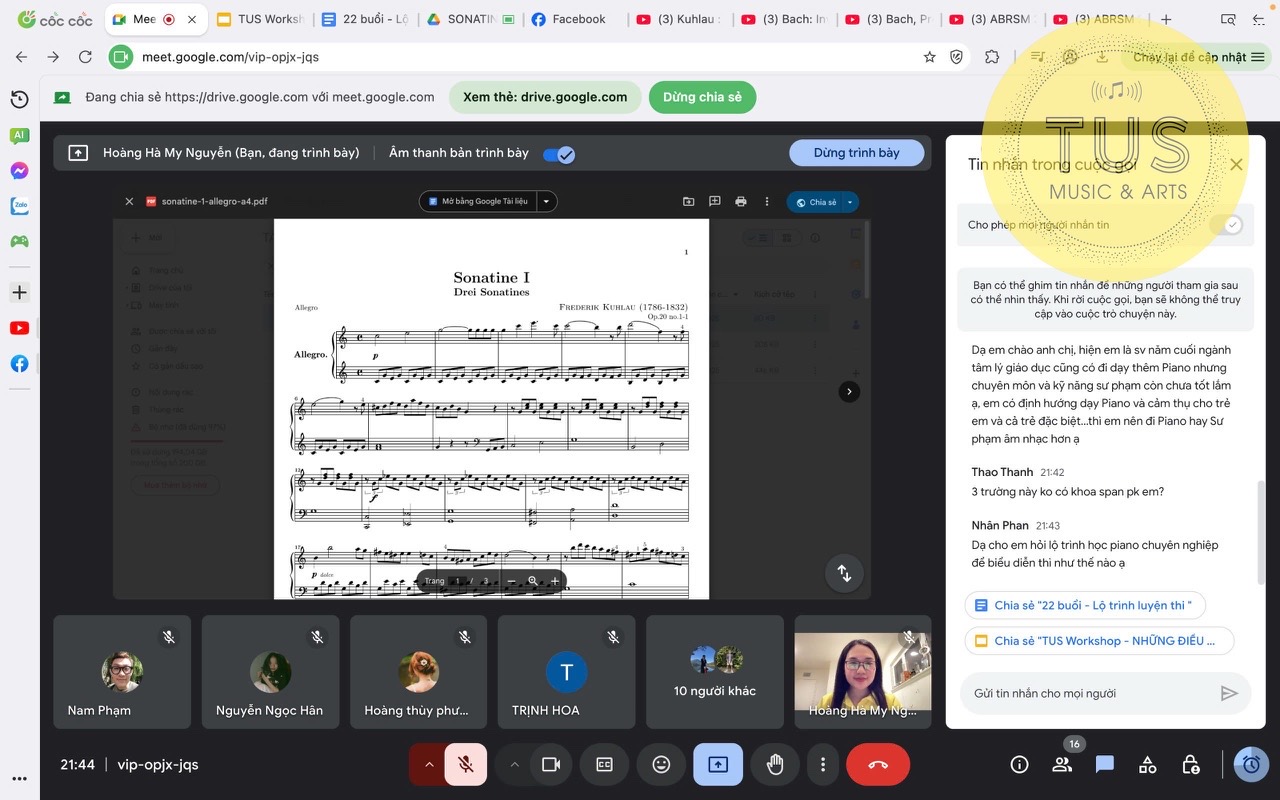Switch to the '(3) Bach: In' tab

(x=785, y=19)
